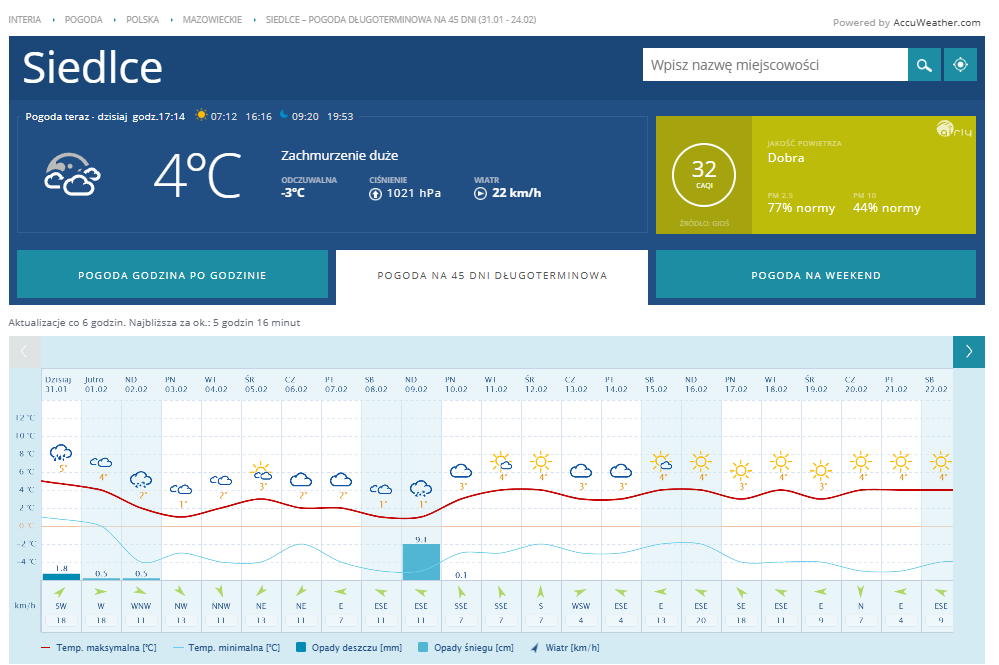Screen dimensions: 999x665
Task: Click the SW wind arrow for today
Action: point(61,593)
